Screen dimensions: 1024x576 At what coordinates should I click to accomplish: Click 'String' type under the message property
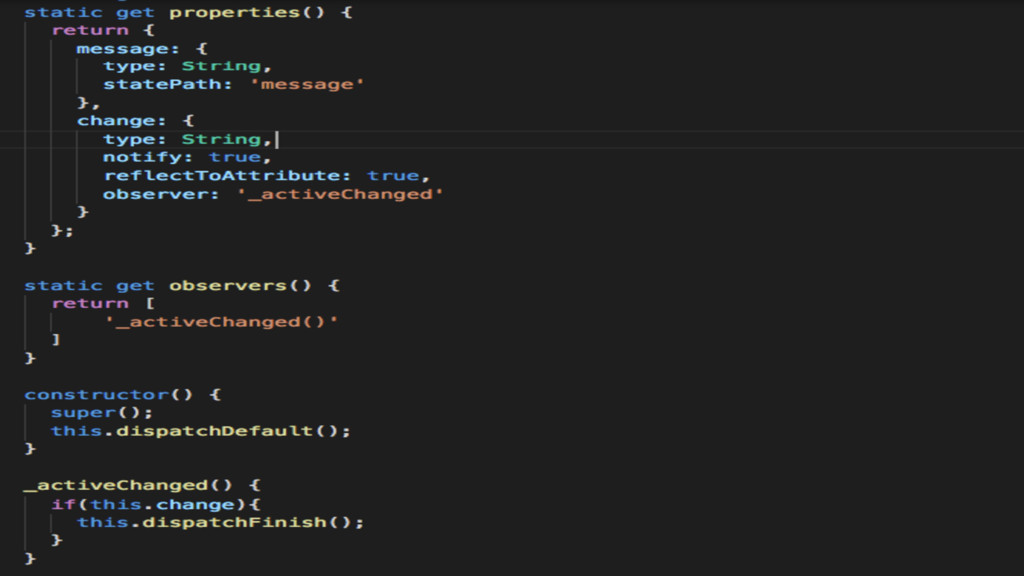(x=221, y=67)
